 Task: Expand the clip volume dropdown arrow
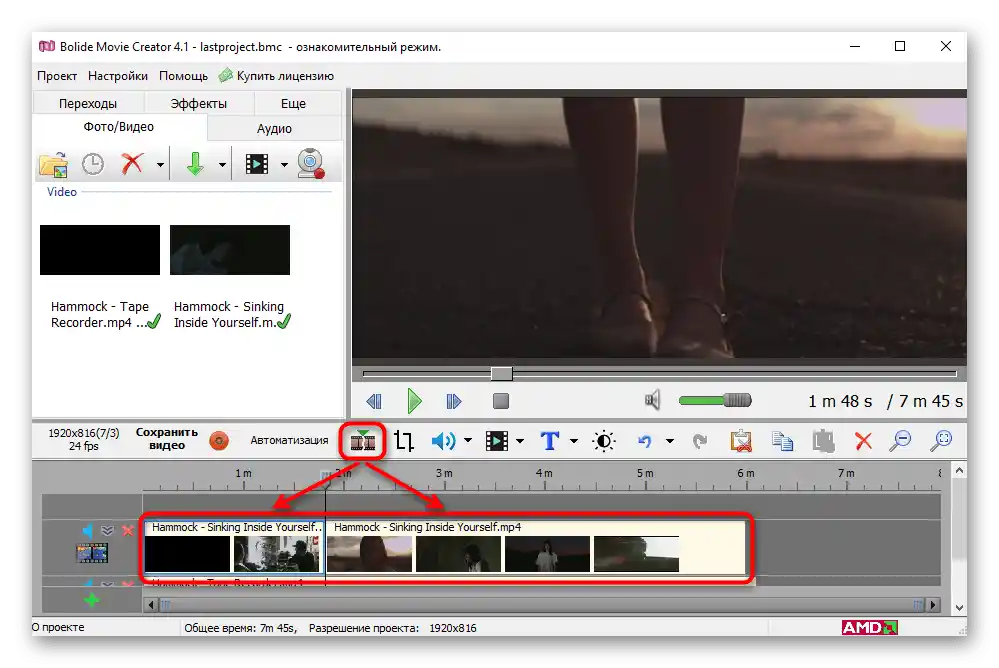tap(468, 440)
